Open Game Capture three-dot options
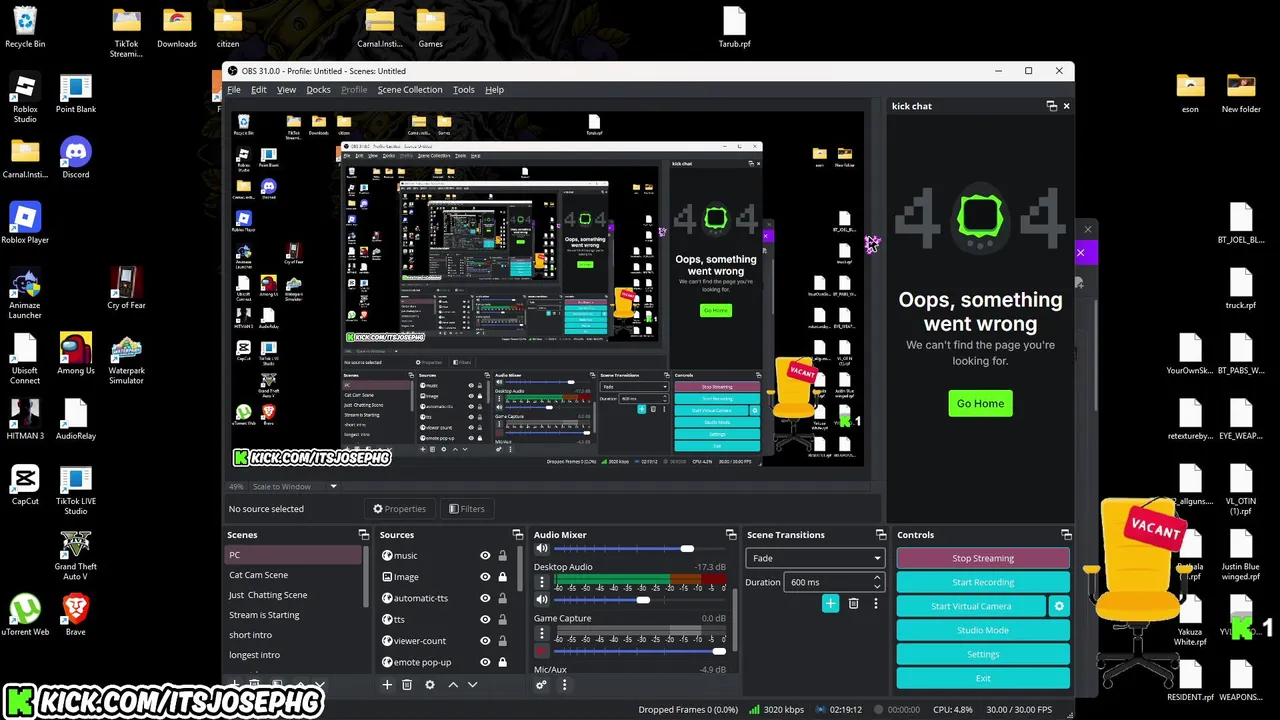The image size is (1280, 720). [x=541, y=632]
